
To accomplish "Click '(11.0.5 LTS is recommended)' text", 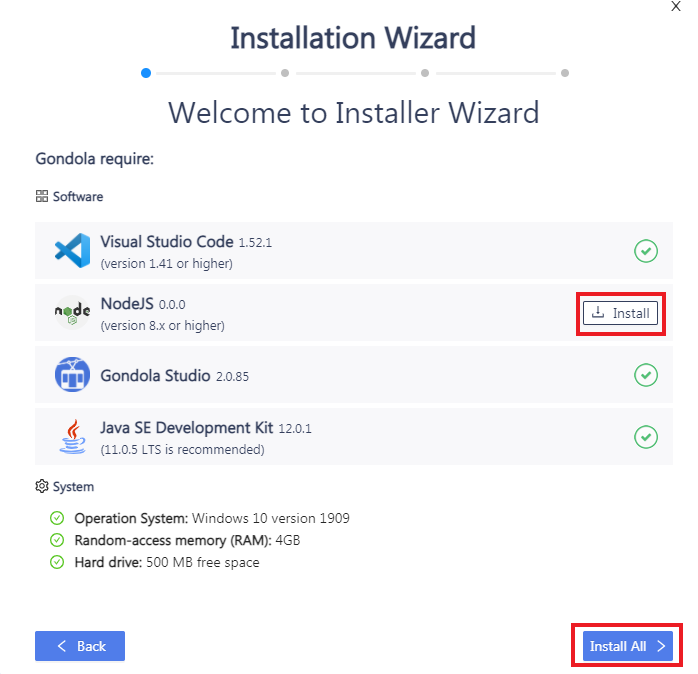I will tap(183, 450).
